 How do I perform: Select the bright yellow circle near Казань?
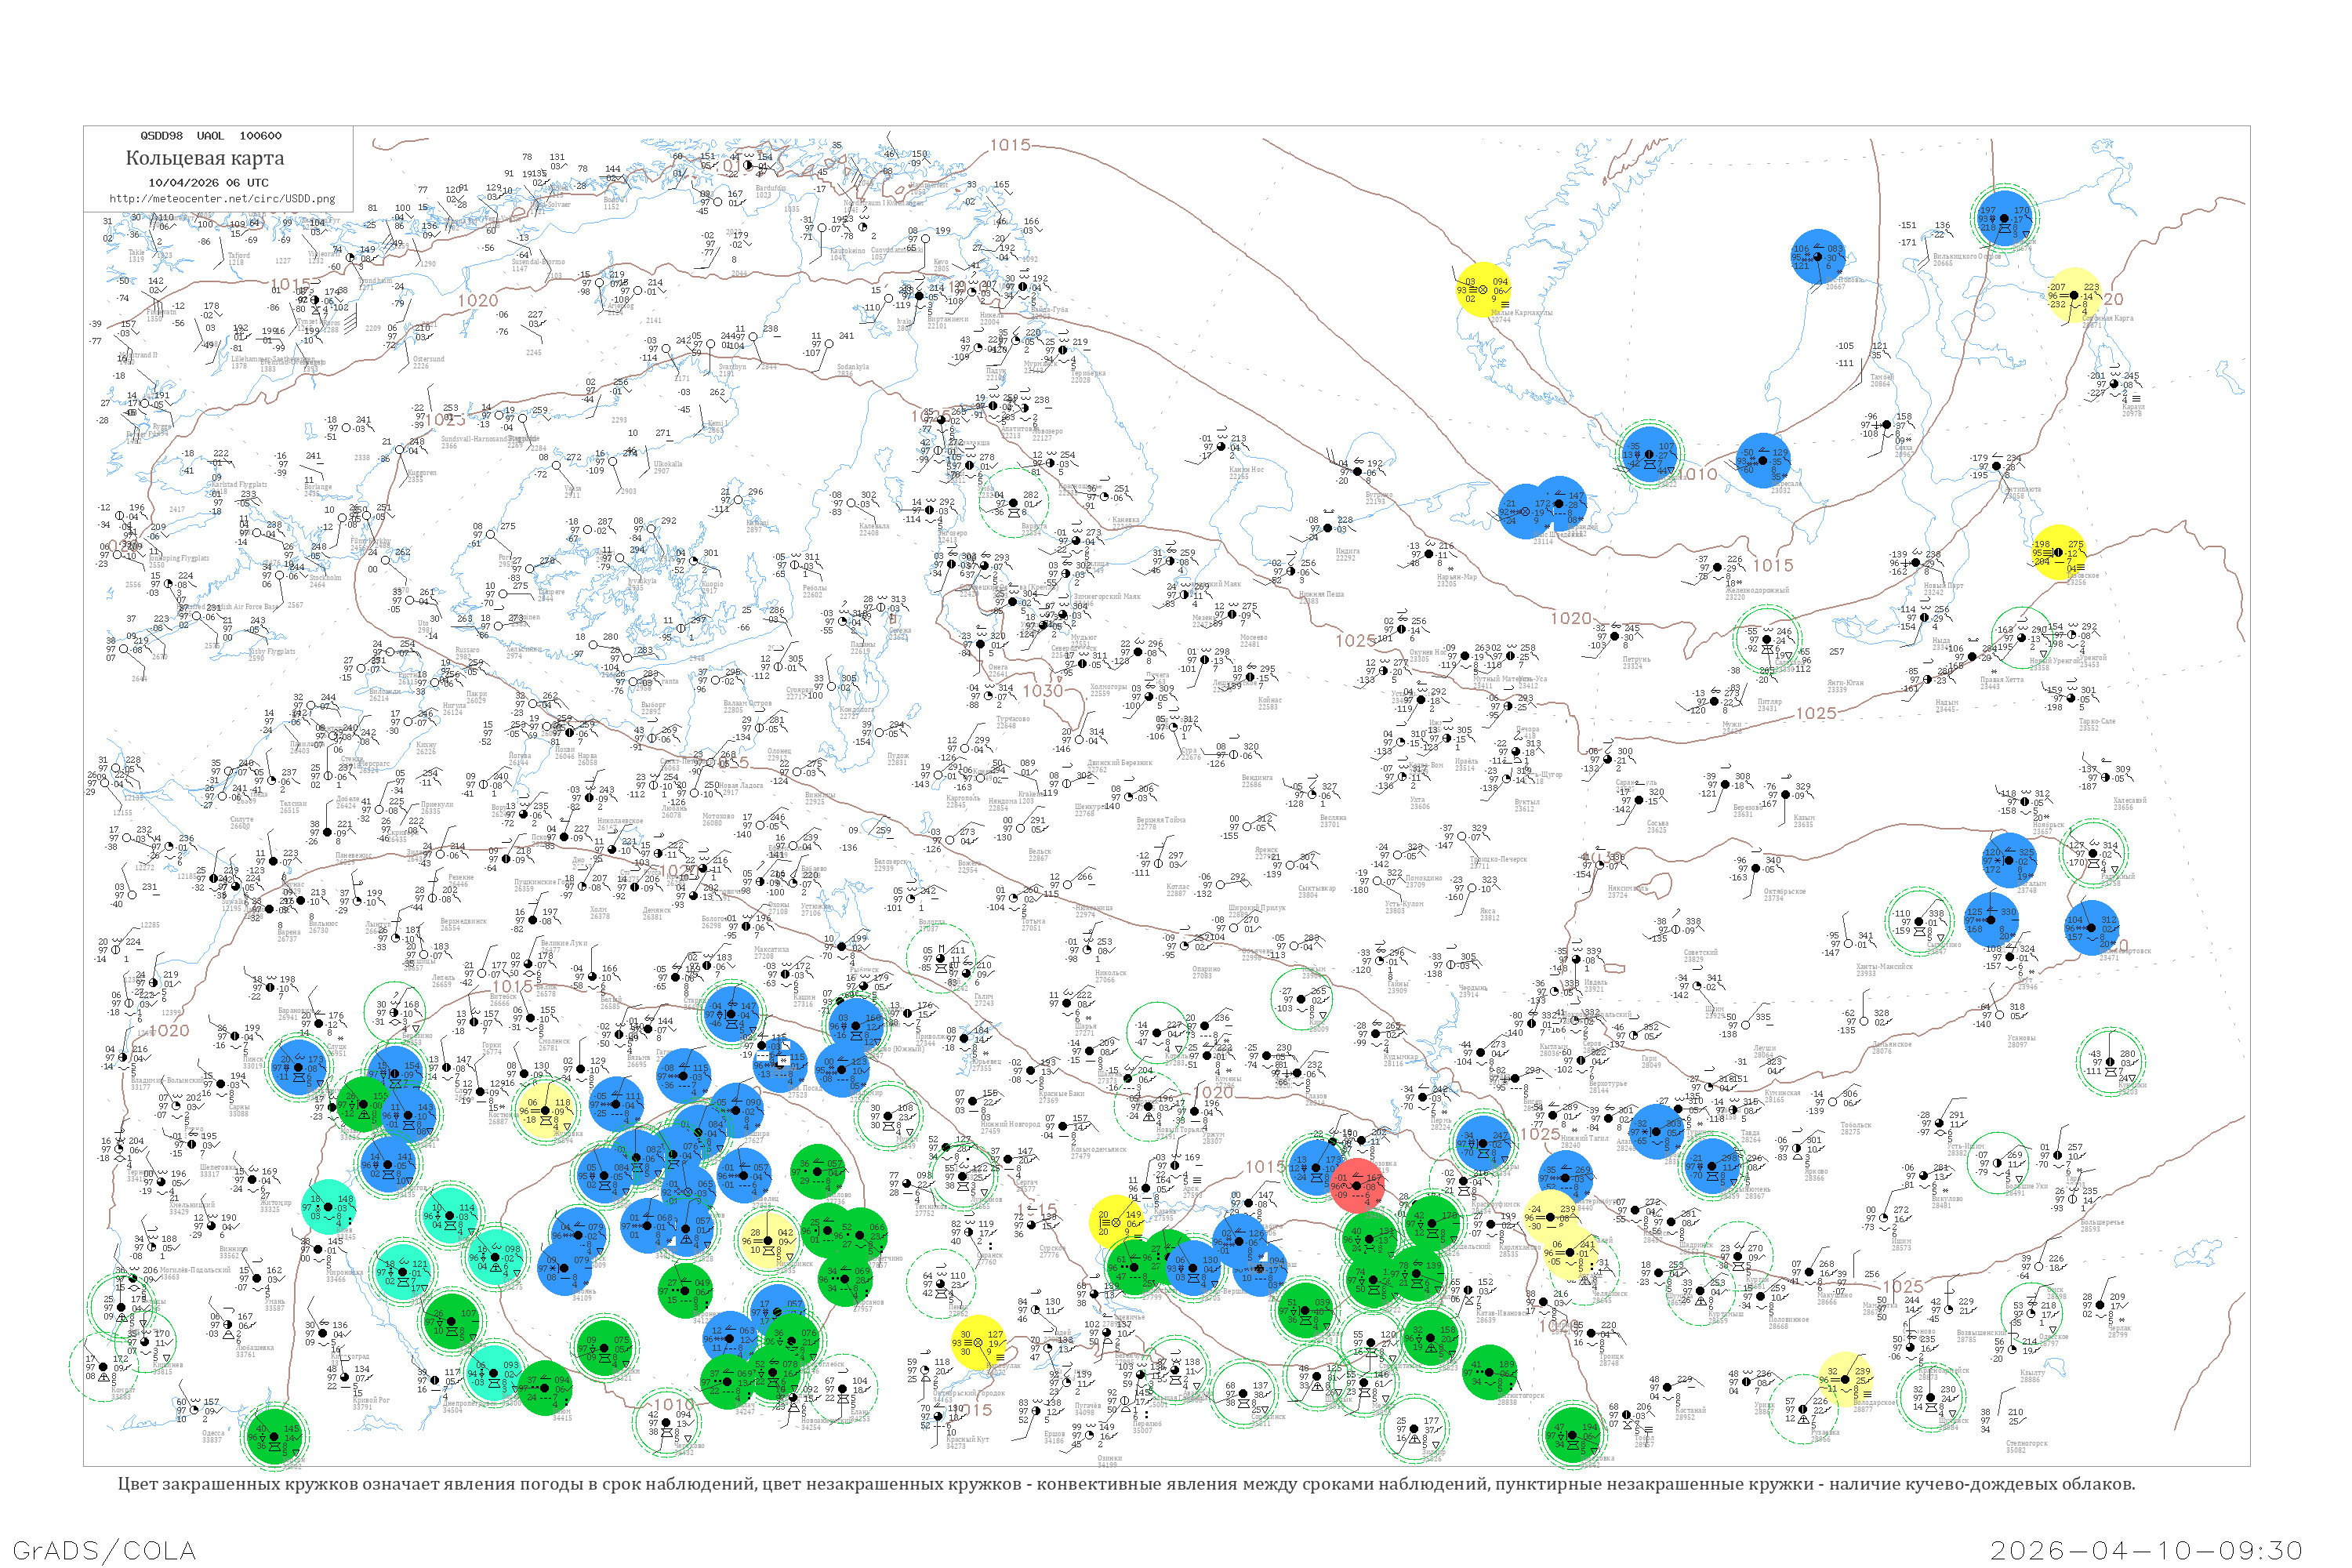(1116, 1222)
